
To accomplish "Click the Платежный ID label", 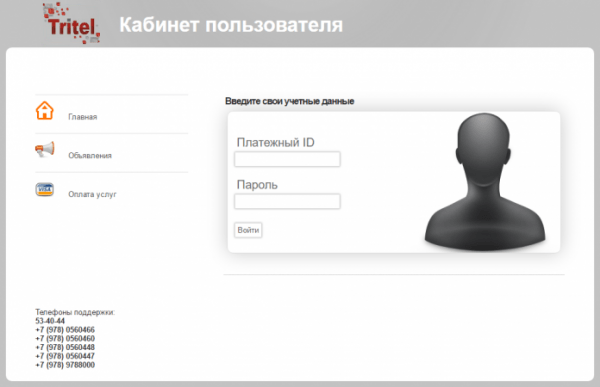I will (276, 142).
